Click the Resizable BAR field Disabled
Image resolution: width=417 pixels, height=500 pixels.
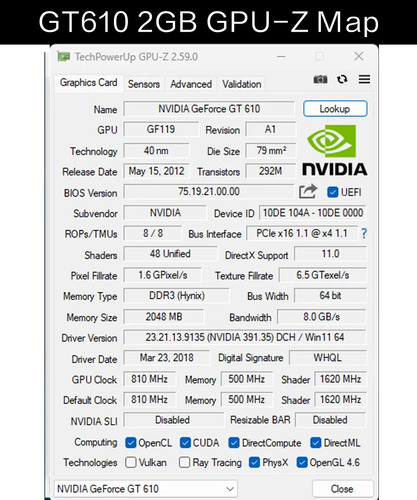point(330,420)
